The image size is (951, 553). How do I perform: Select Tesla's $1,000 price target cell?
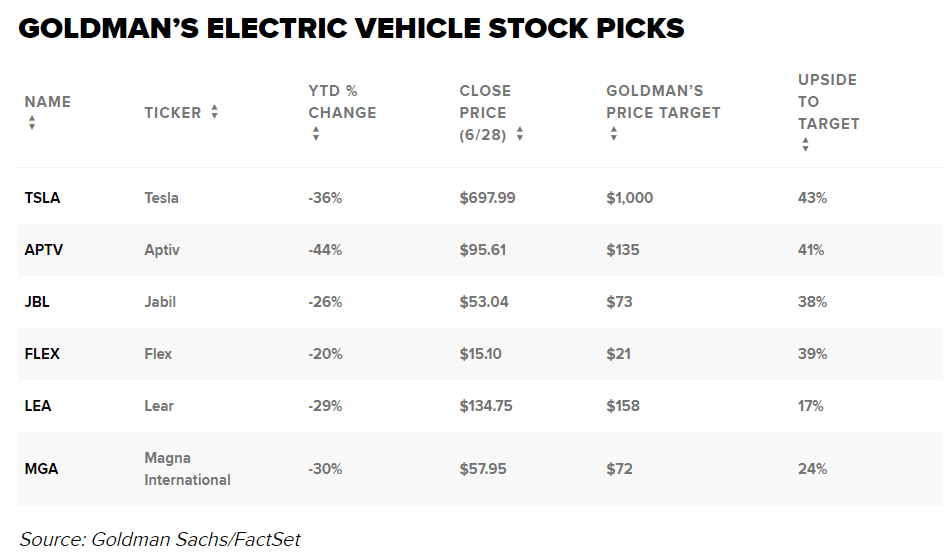coord(629,198)
